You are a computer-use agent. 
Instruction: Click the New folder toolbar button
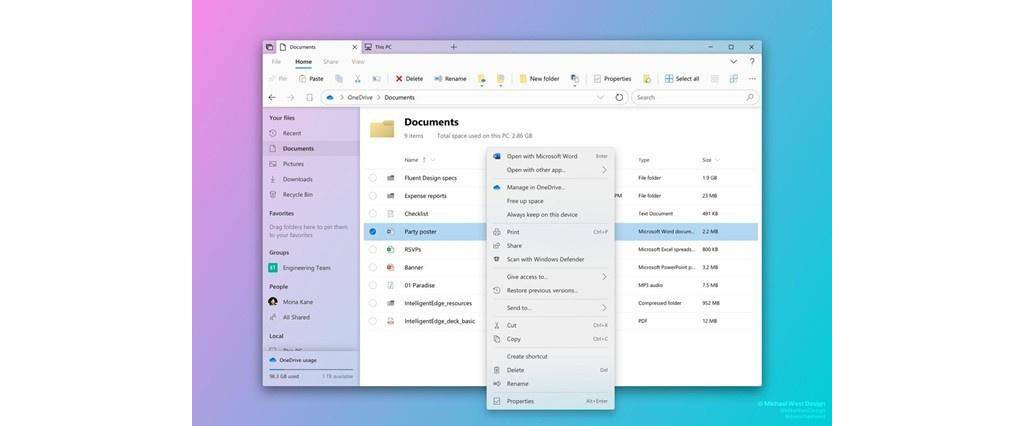[x=538, y=78]
